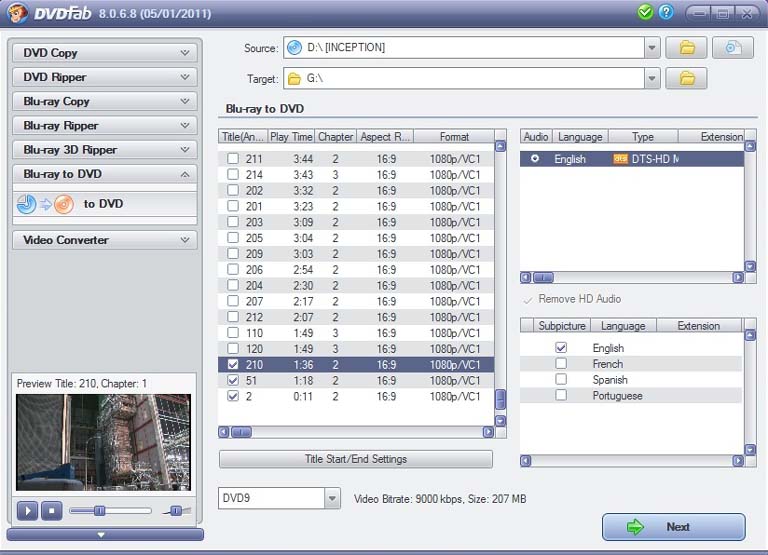The height and width of the screenshot is (555, 768).
Task: Browse target folder with folder icon
Action: 686,78
